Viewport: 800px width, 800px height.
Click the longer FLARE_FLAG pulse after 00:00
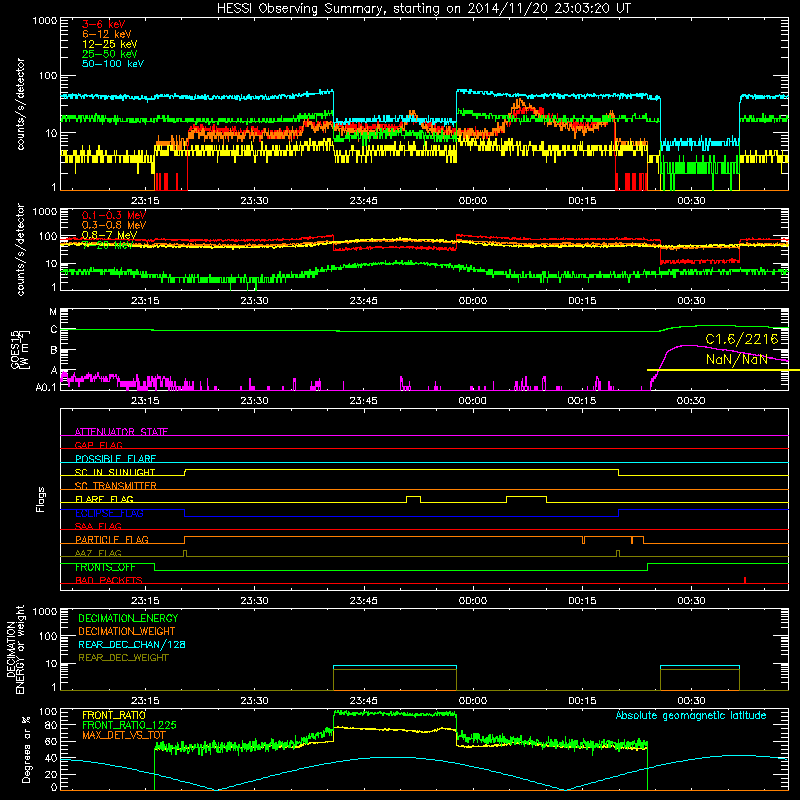[527, 499]
